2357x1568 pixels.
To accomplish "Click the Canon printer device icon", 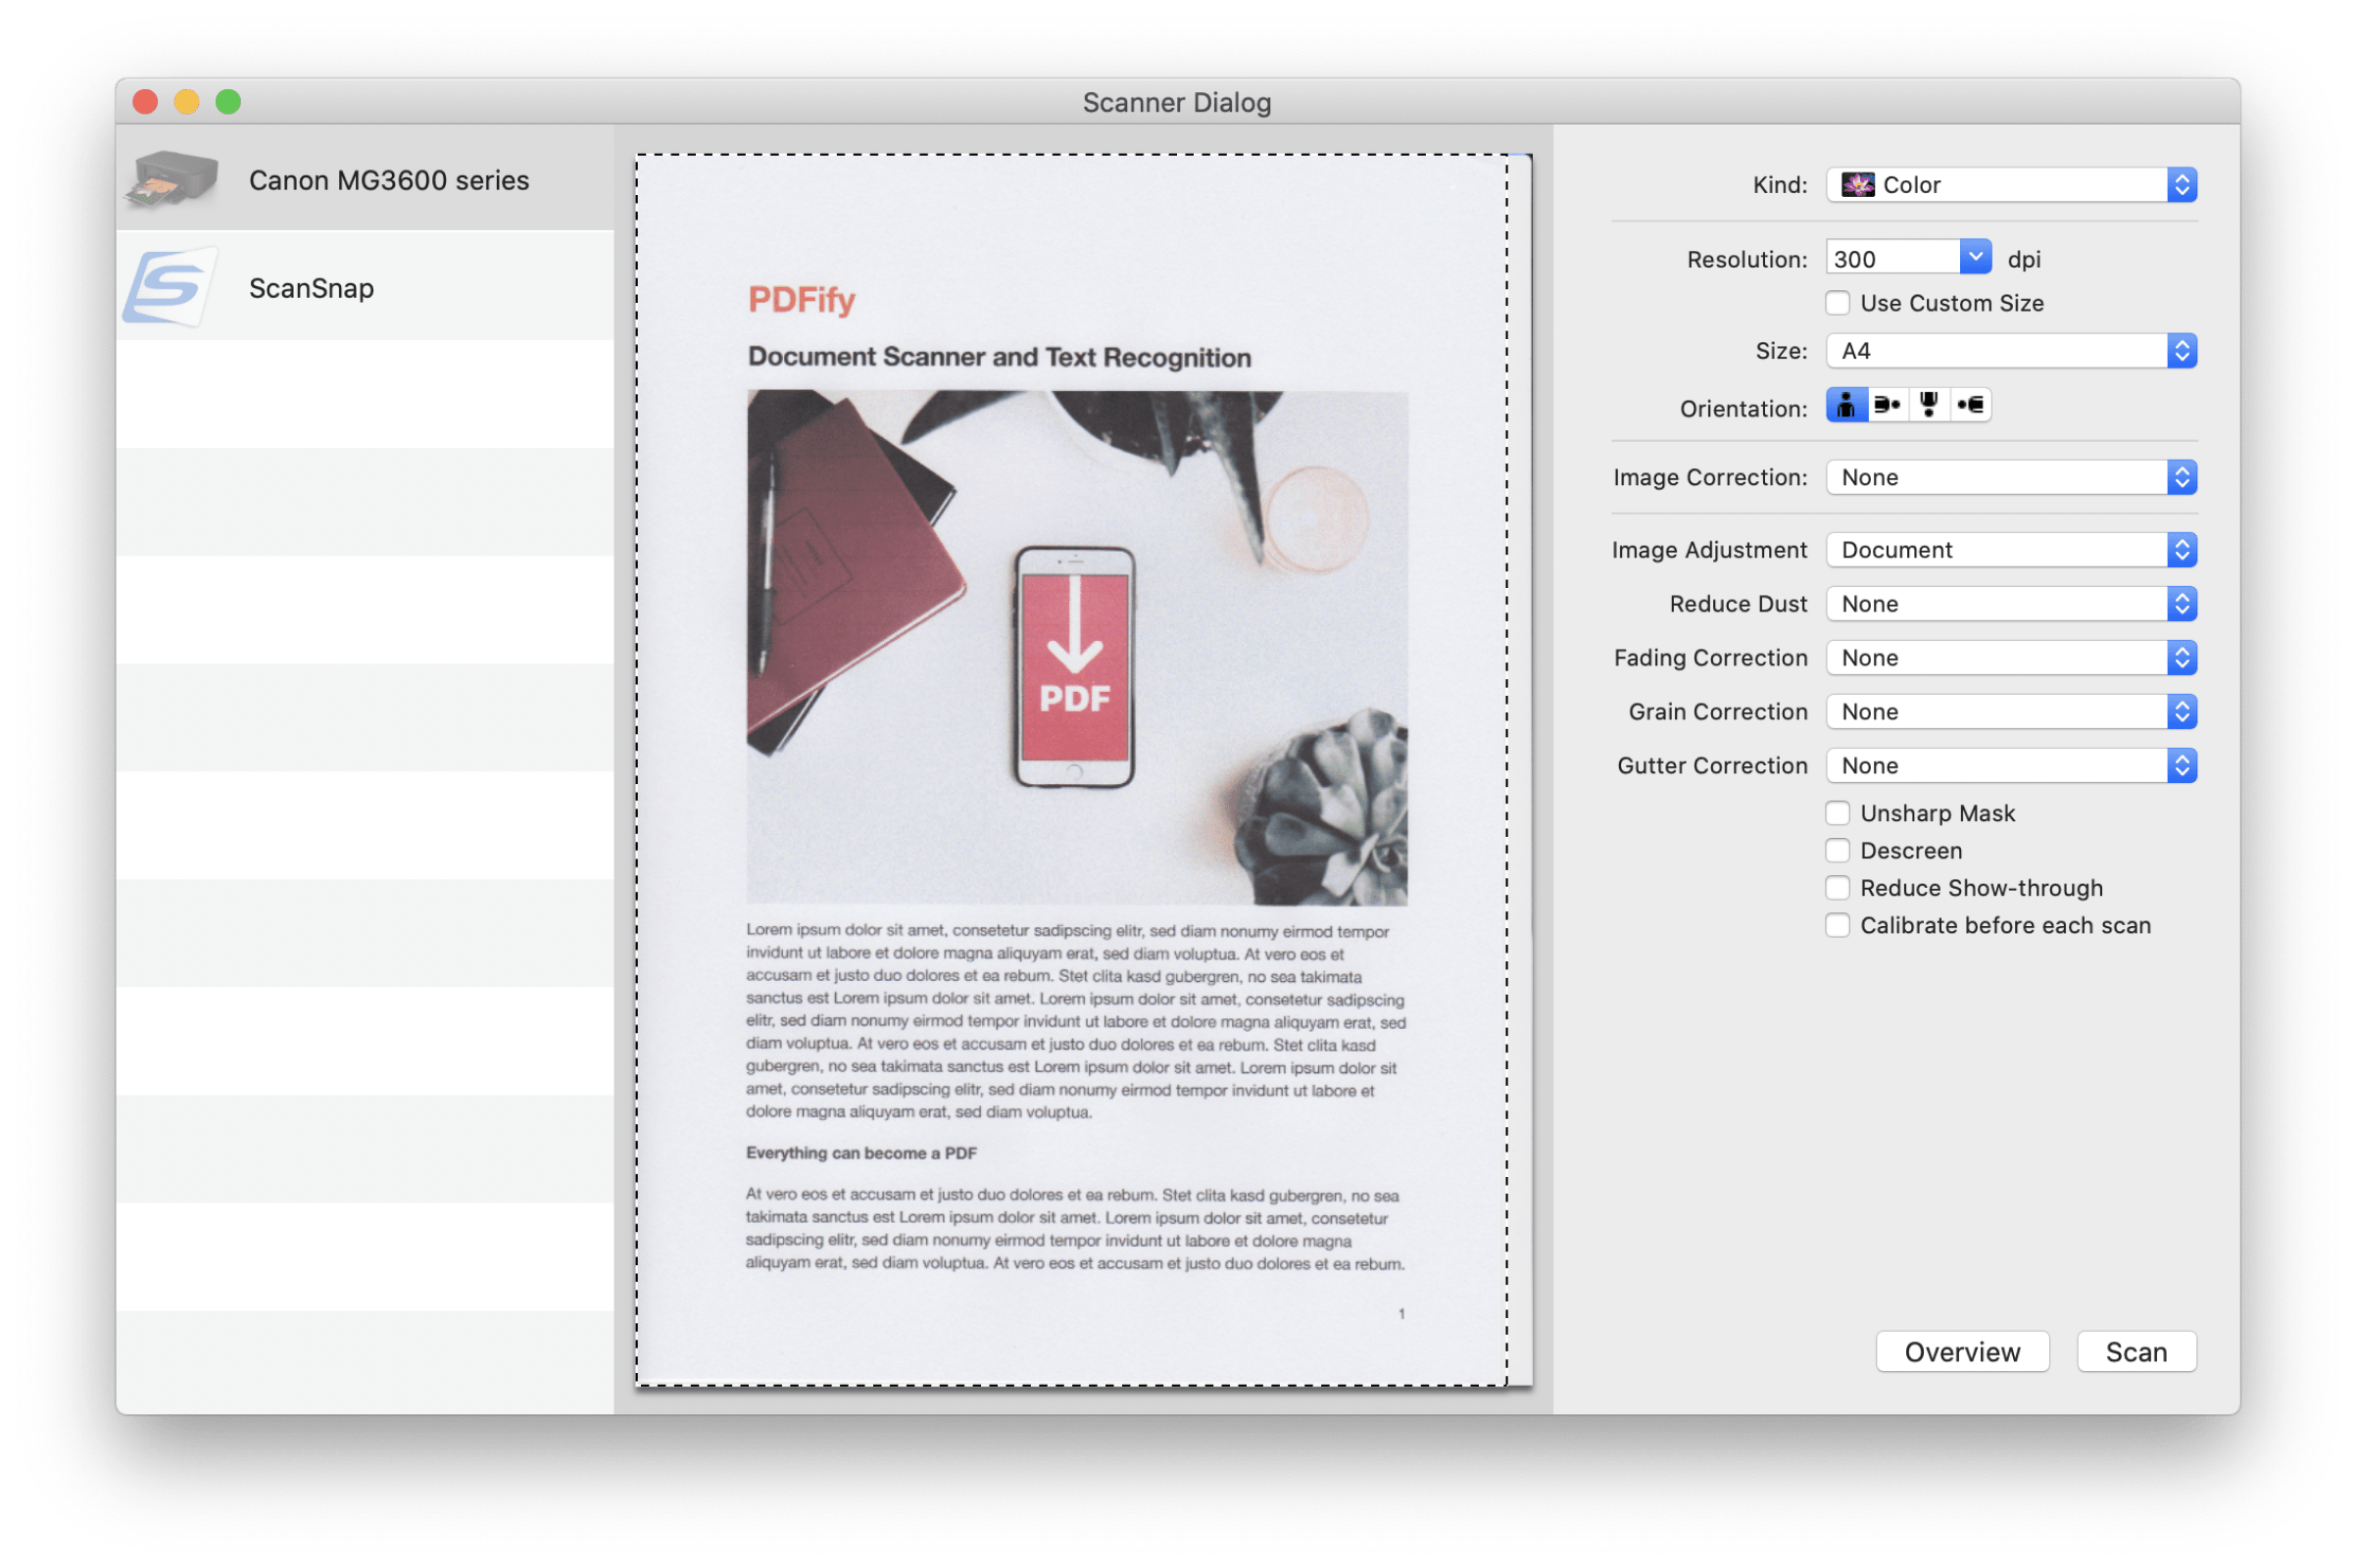I will coord(172,179).
